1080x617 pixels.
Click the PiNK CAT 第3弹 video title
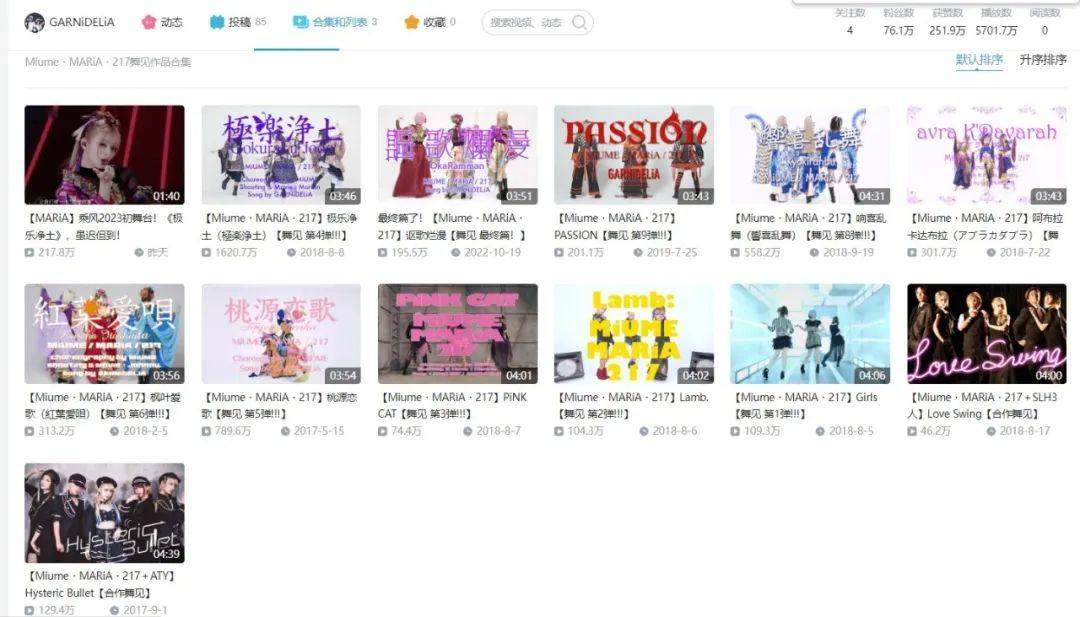[x=453, y=406]
